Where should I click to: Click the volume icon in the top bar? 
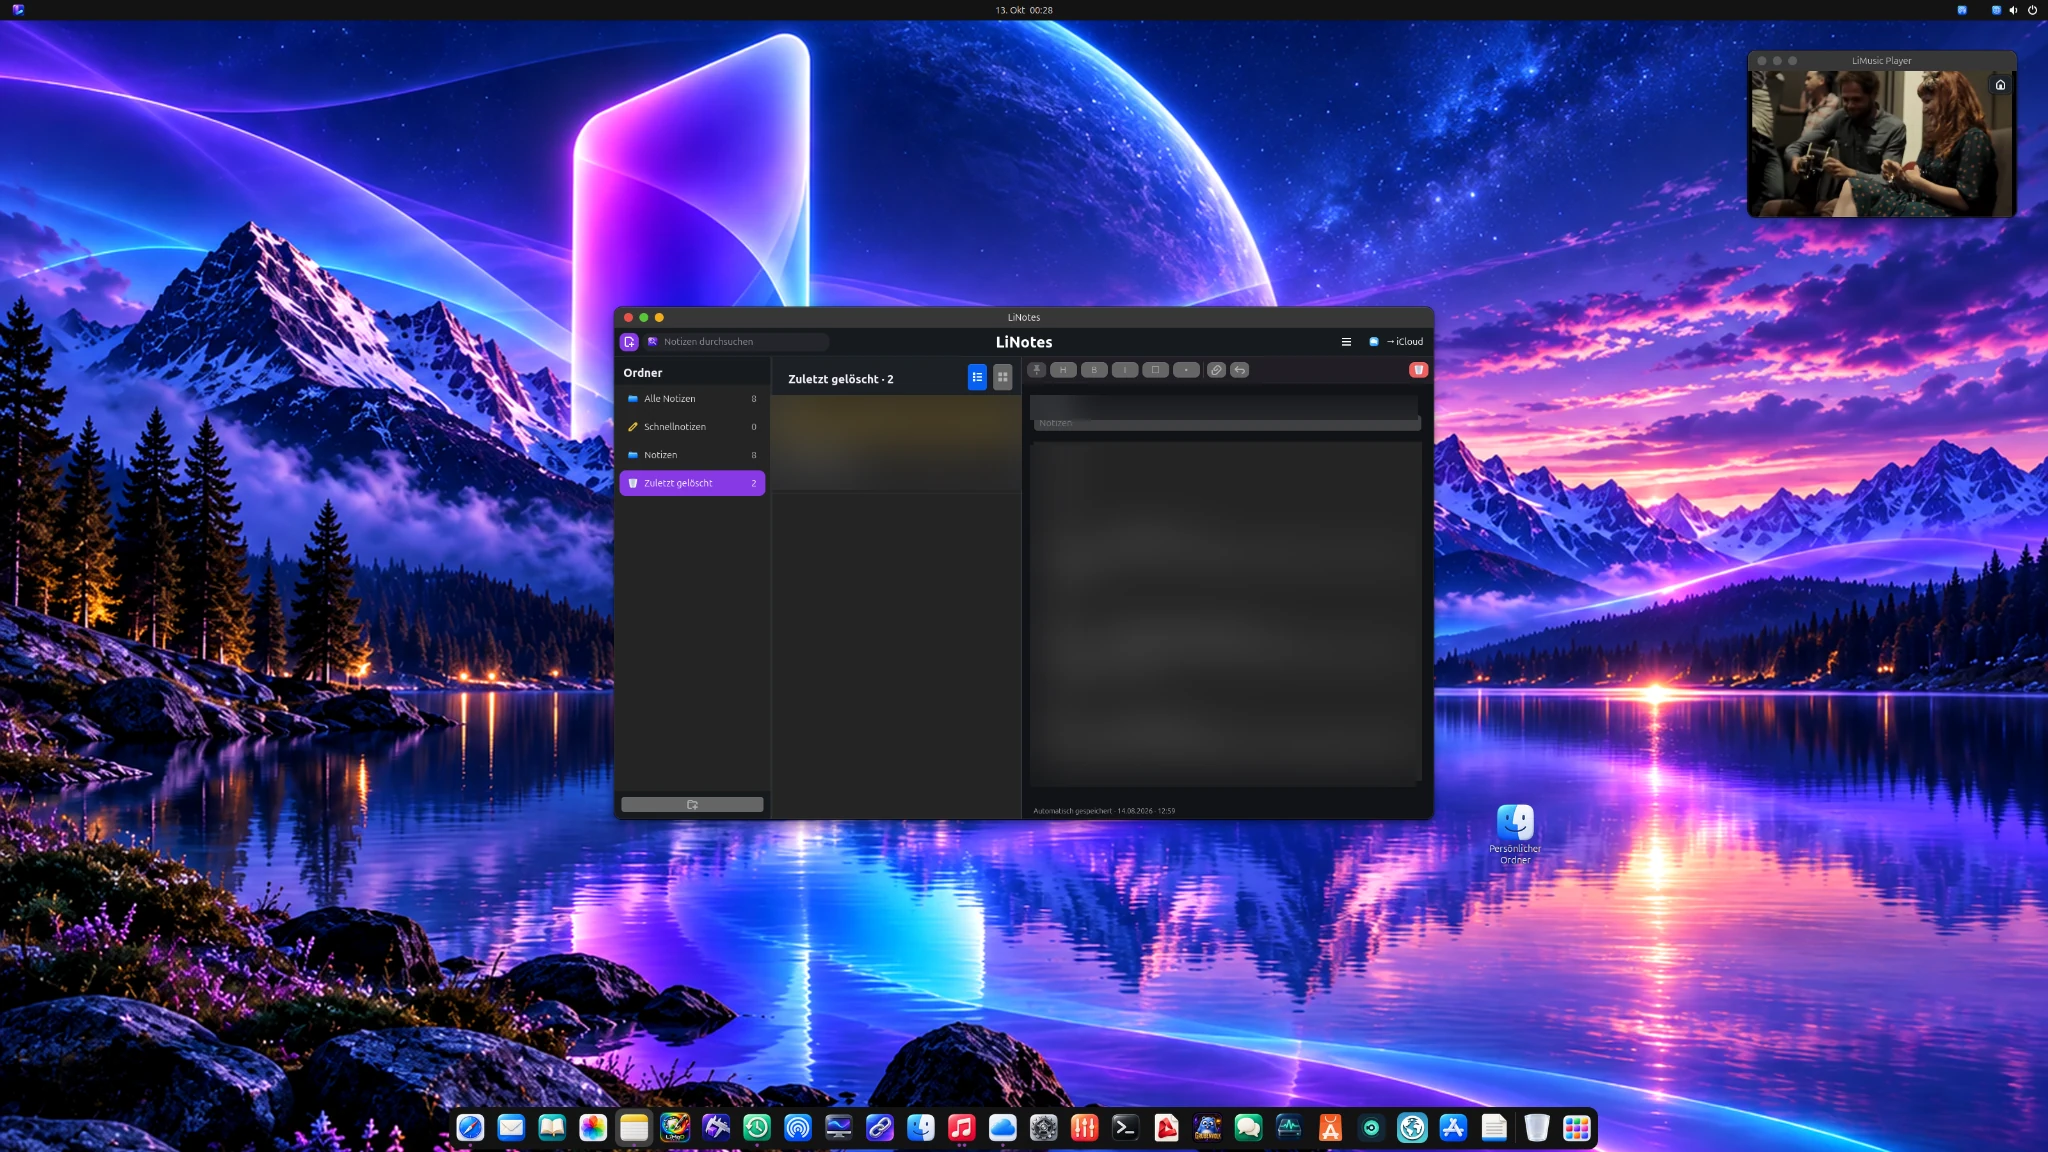point(2013,10)
